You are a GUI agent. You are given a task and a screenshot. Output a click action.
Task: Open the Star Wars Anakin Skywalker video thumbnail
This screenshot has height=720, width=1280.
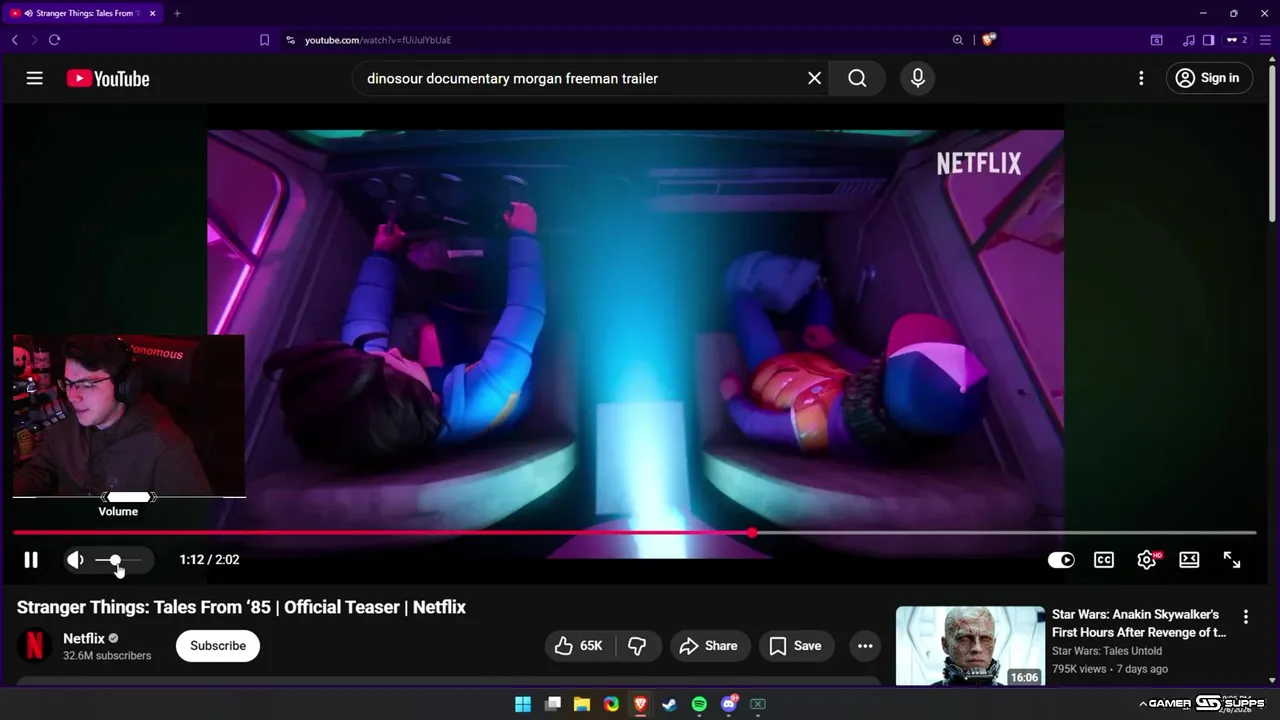pyautogui.click(x=970, y=646)
